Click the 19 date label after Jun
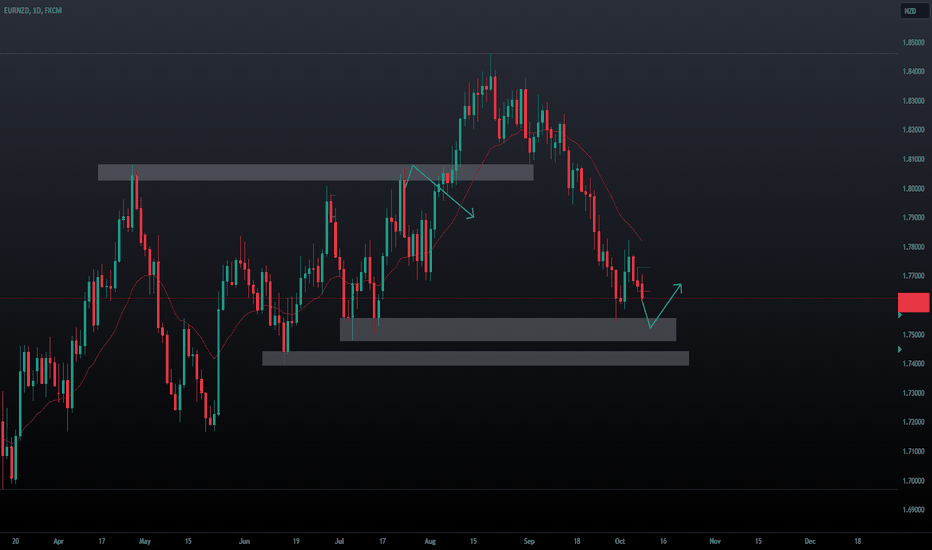Image resolution: width=932 pixels, height=550 pixels. click(x=296, y=542)
